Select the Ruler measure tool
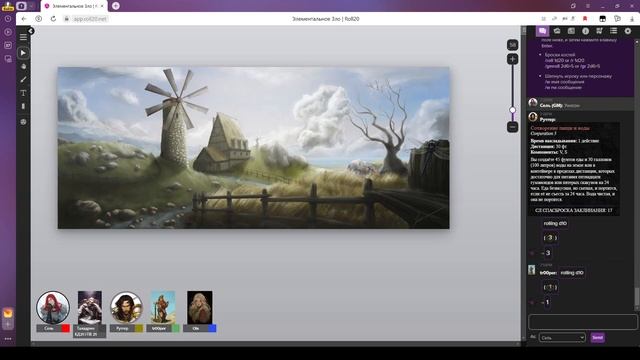 [x=23, y=107]
